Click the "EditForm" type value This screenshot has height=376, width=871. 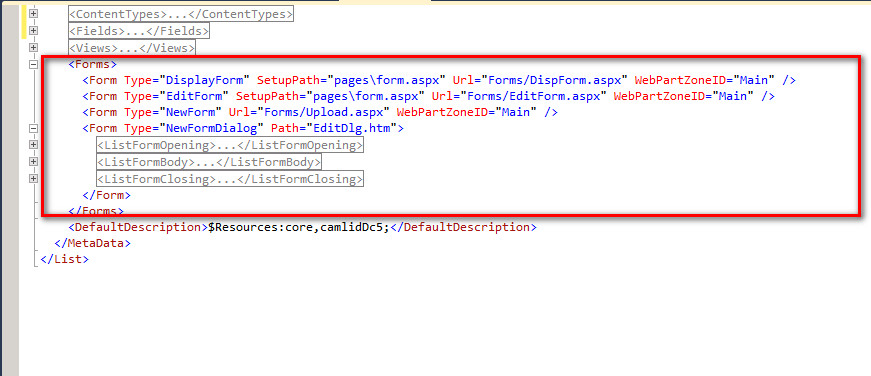pos(195,96)
